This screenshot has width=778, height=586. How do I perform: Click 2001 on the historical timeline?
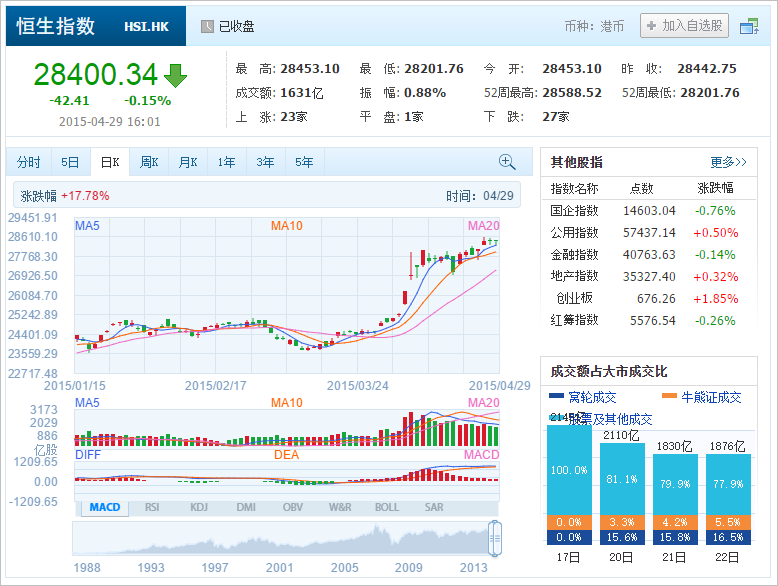click(x=279, y=568)
